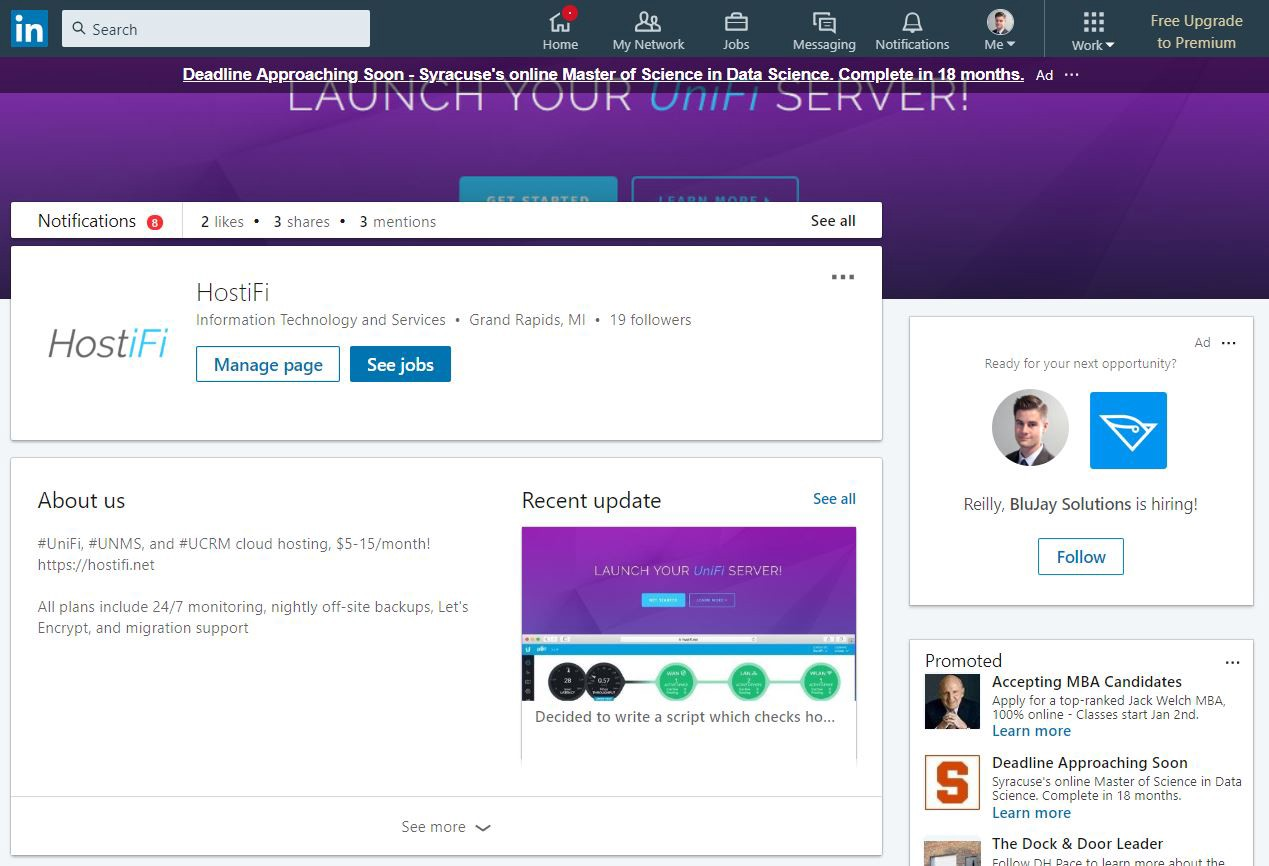Viewport: 1269px width, 866px height.
Task: Click the Syracuse S logo in Promoted
Action: pyautogui.click(x=952, y=782)
